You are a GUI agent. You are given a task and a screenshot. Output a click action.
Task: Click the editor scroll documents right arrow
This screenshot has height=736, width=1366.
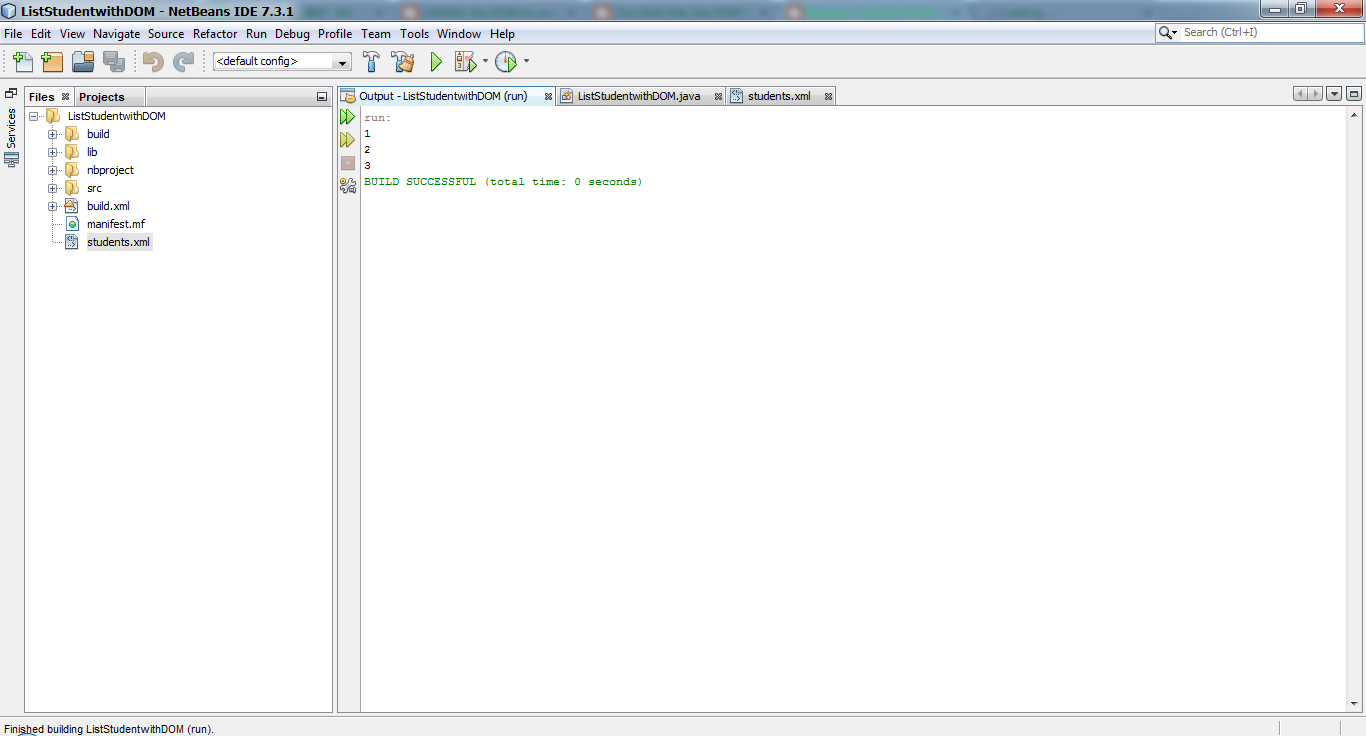[1315, 94]
